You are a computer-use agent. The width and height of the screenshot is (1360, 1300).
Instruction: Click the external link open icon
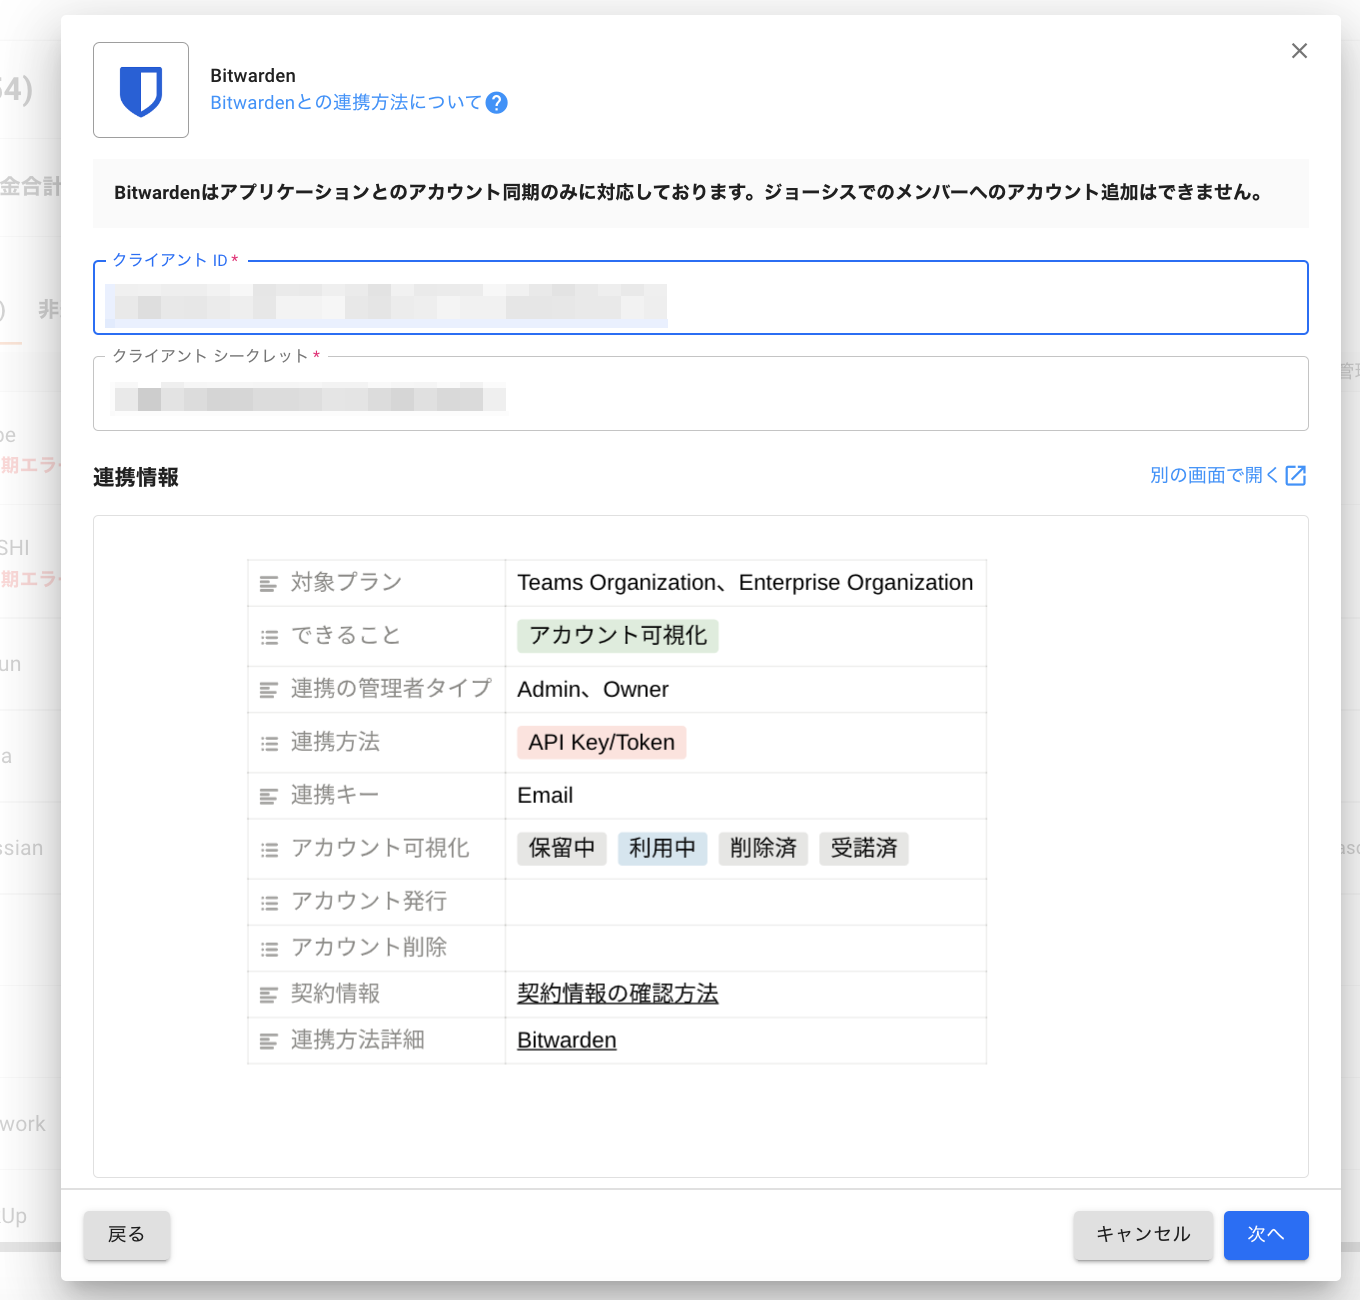coord(1296,476)
